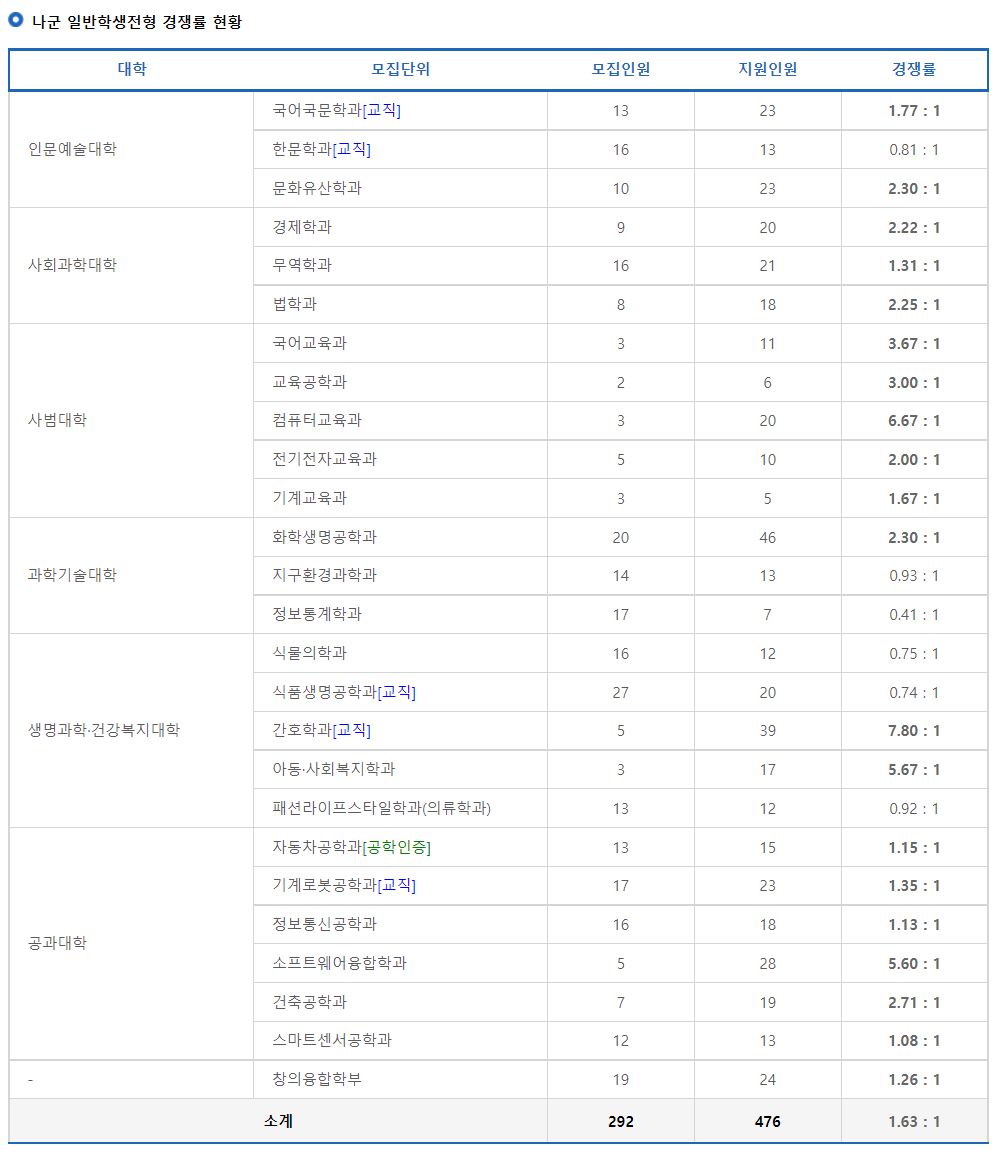998x1155 pixels.
Task: Select the 간호학과 competition rate 7.80 : 1
Action: (x=913, y=730)
